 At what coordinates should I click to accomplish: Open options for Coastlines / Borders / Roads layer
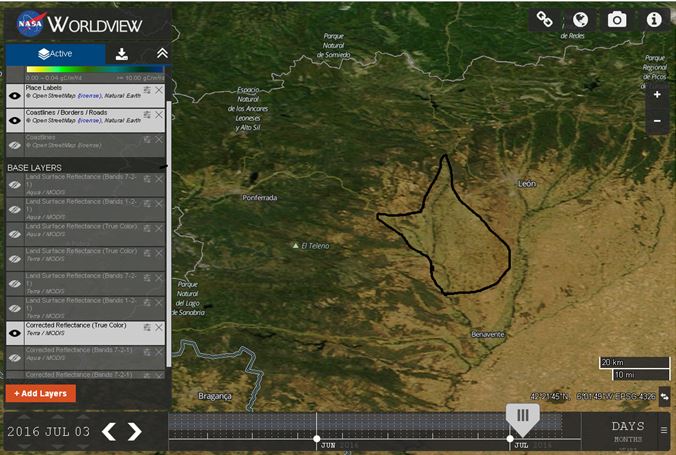coord(147,115)
